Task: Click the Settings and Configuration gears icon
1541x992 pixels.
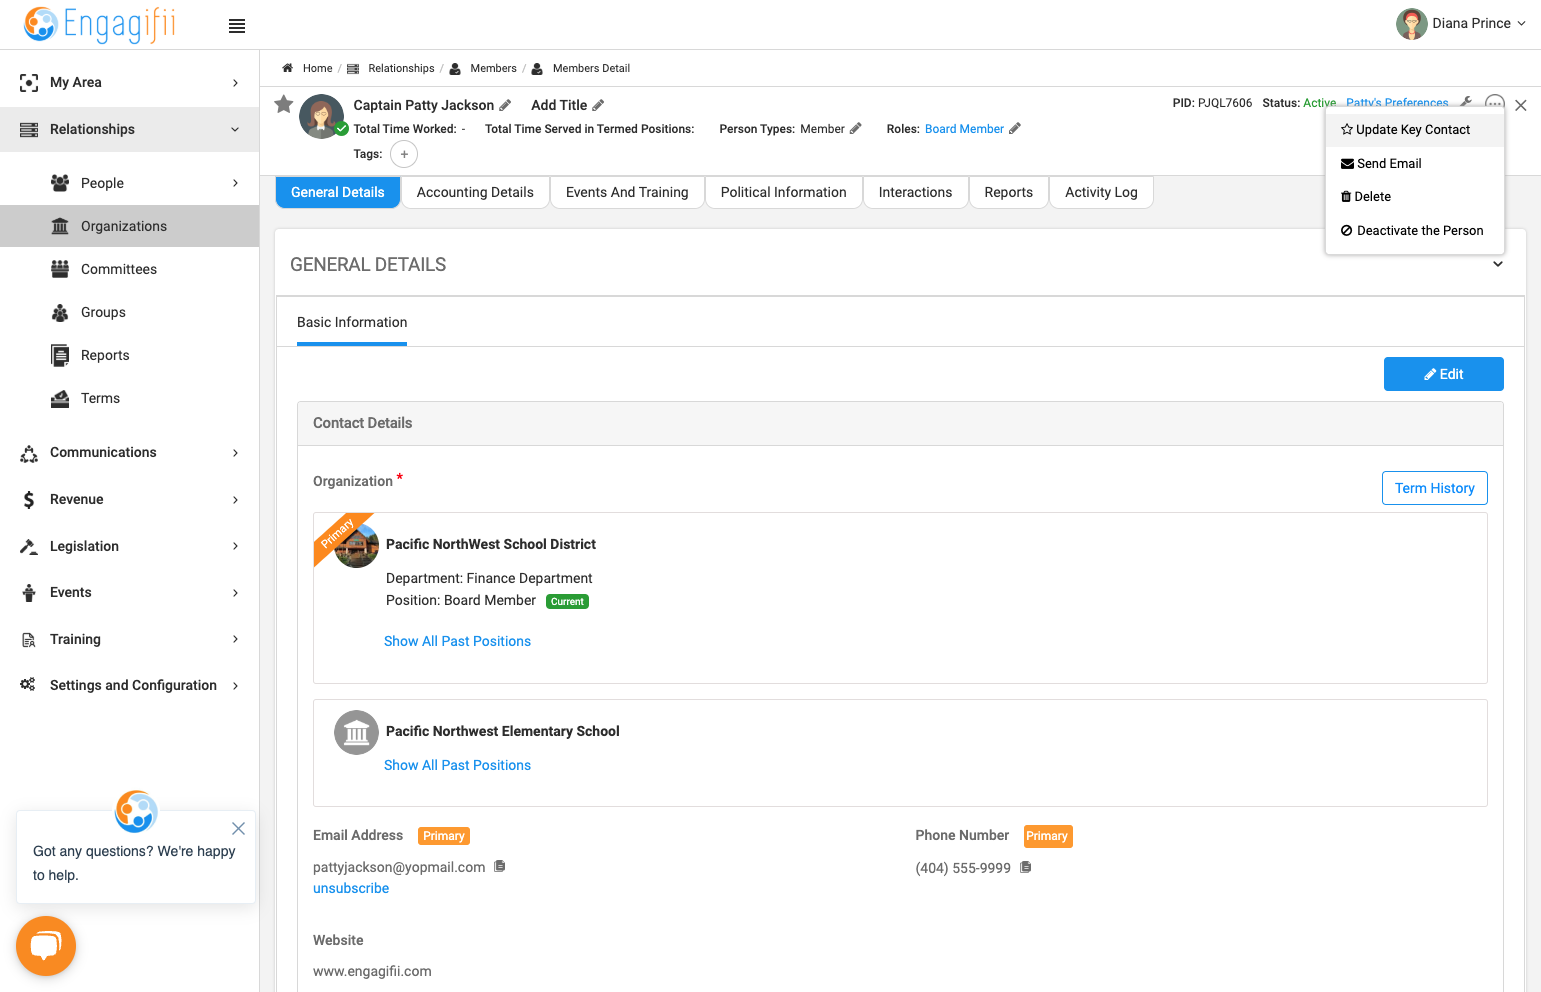Action: [x=28, y=685]
